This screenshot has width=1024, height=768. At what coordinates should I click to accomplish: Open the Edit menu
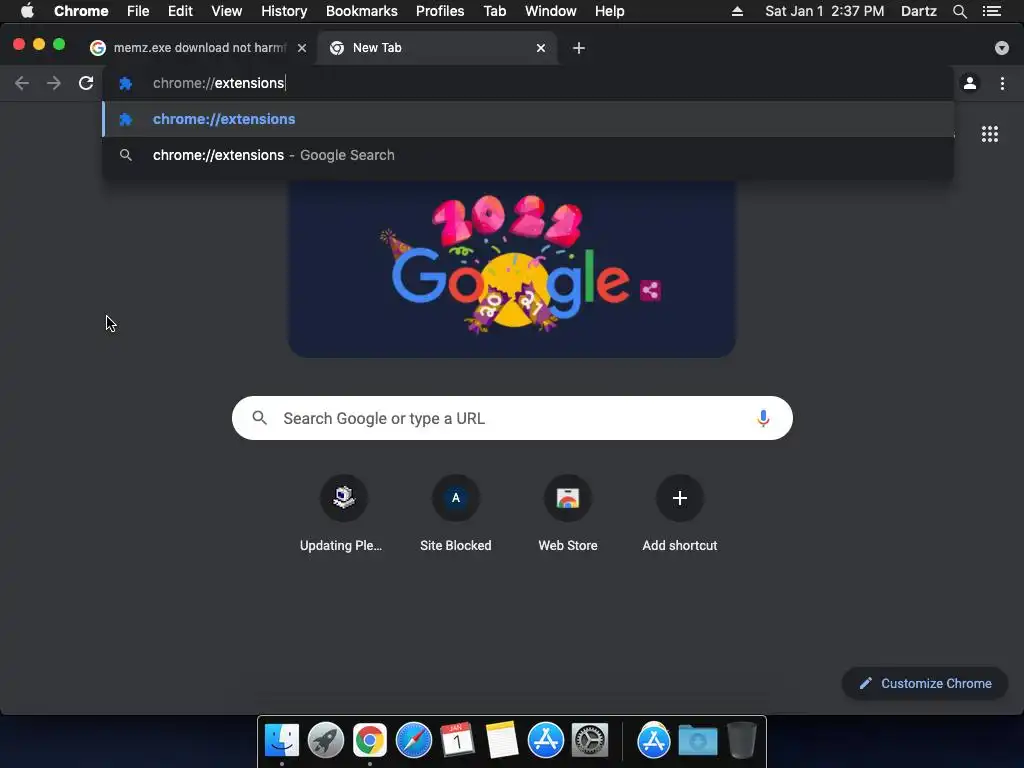pyautogui.click(x=180, y=11)
